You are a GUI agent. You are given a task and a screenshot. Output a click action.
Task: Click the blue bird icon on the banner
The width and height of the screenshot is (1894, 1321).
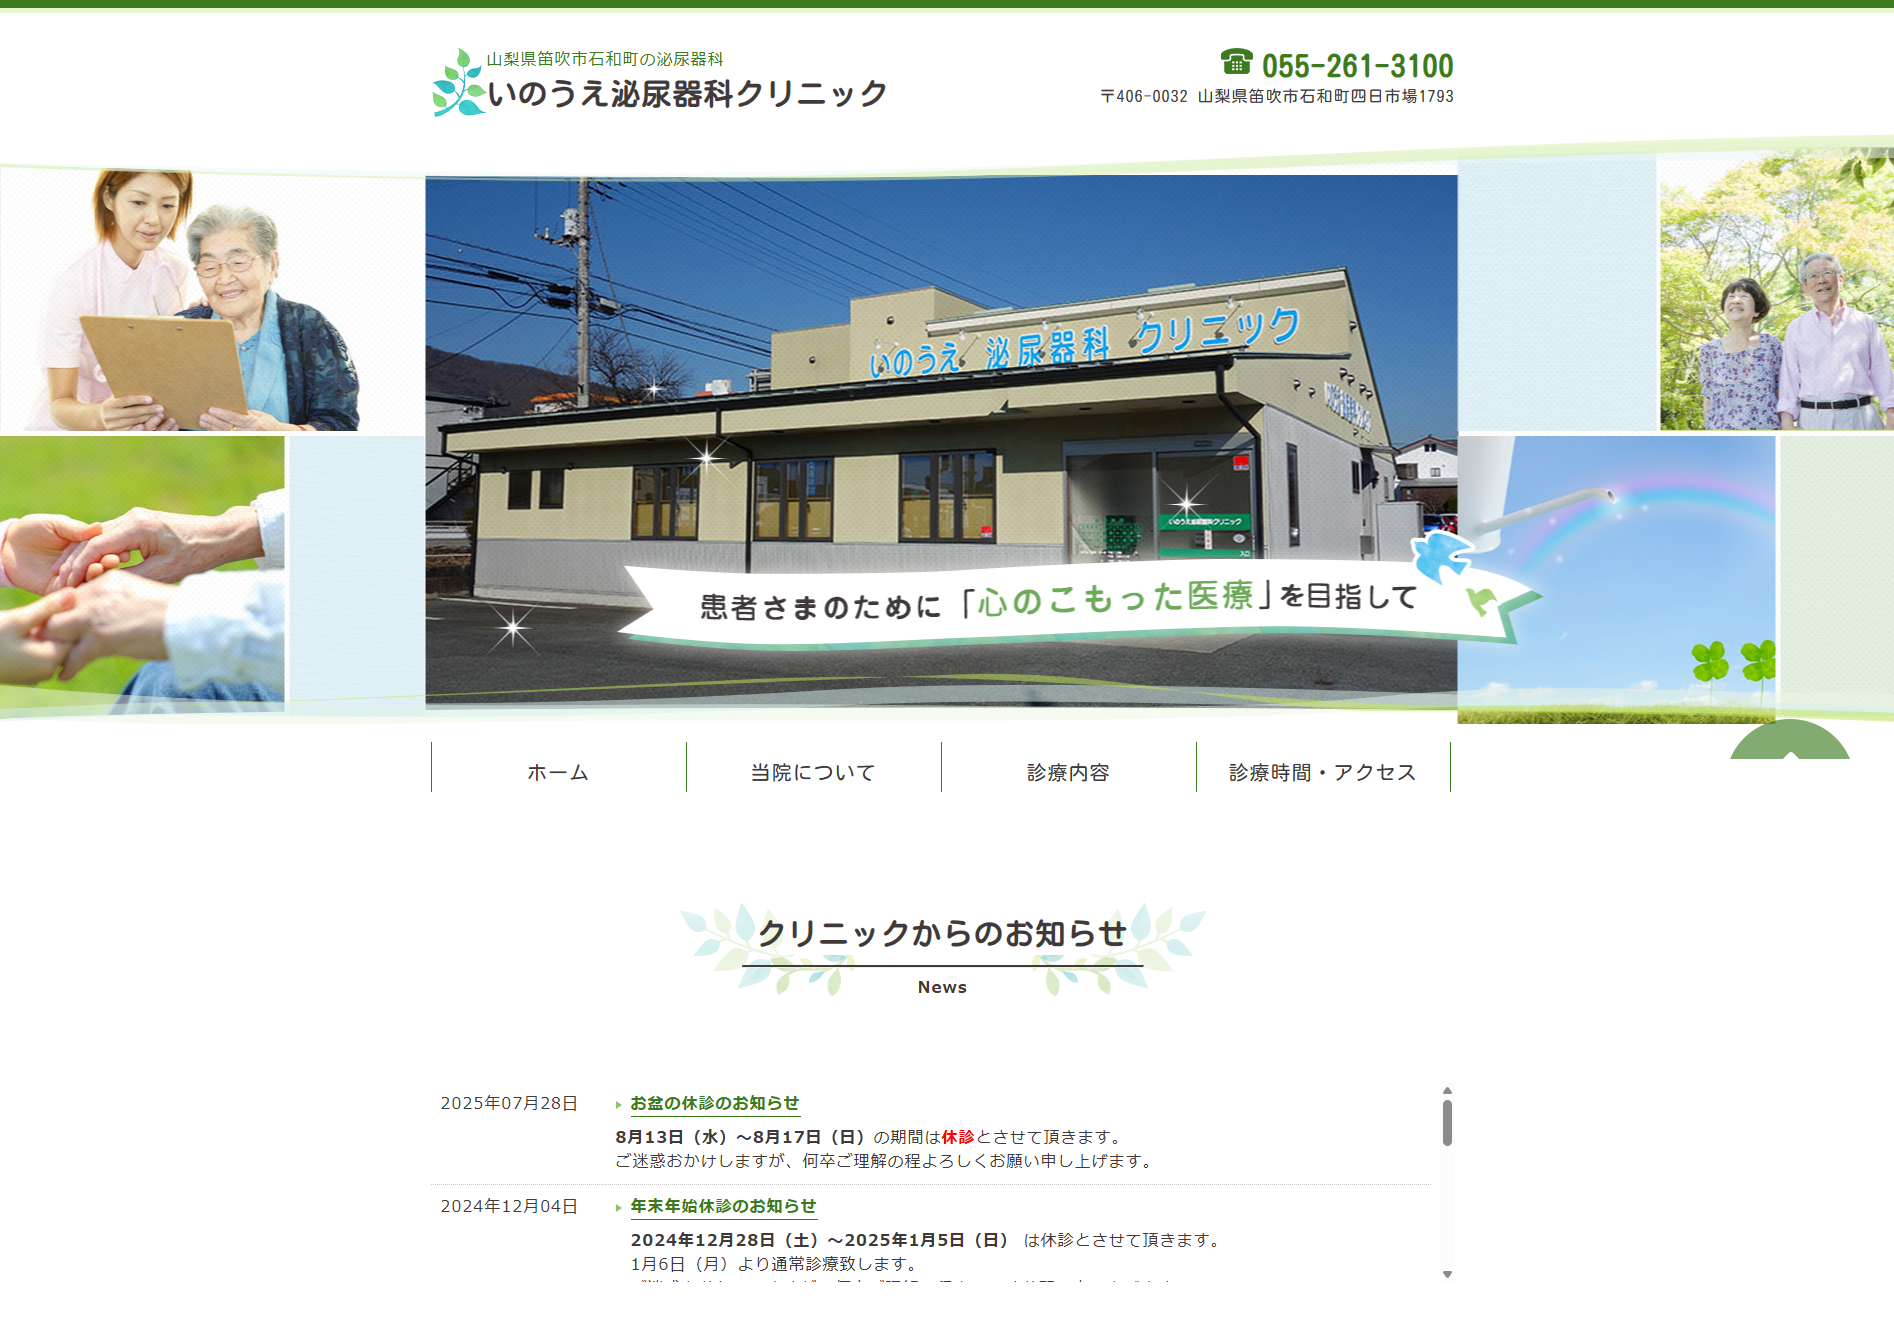1441,555
